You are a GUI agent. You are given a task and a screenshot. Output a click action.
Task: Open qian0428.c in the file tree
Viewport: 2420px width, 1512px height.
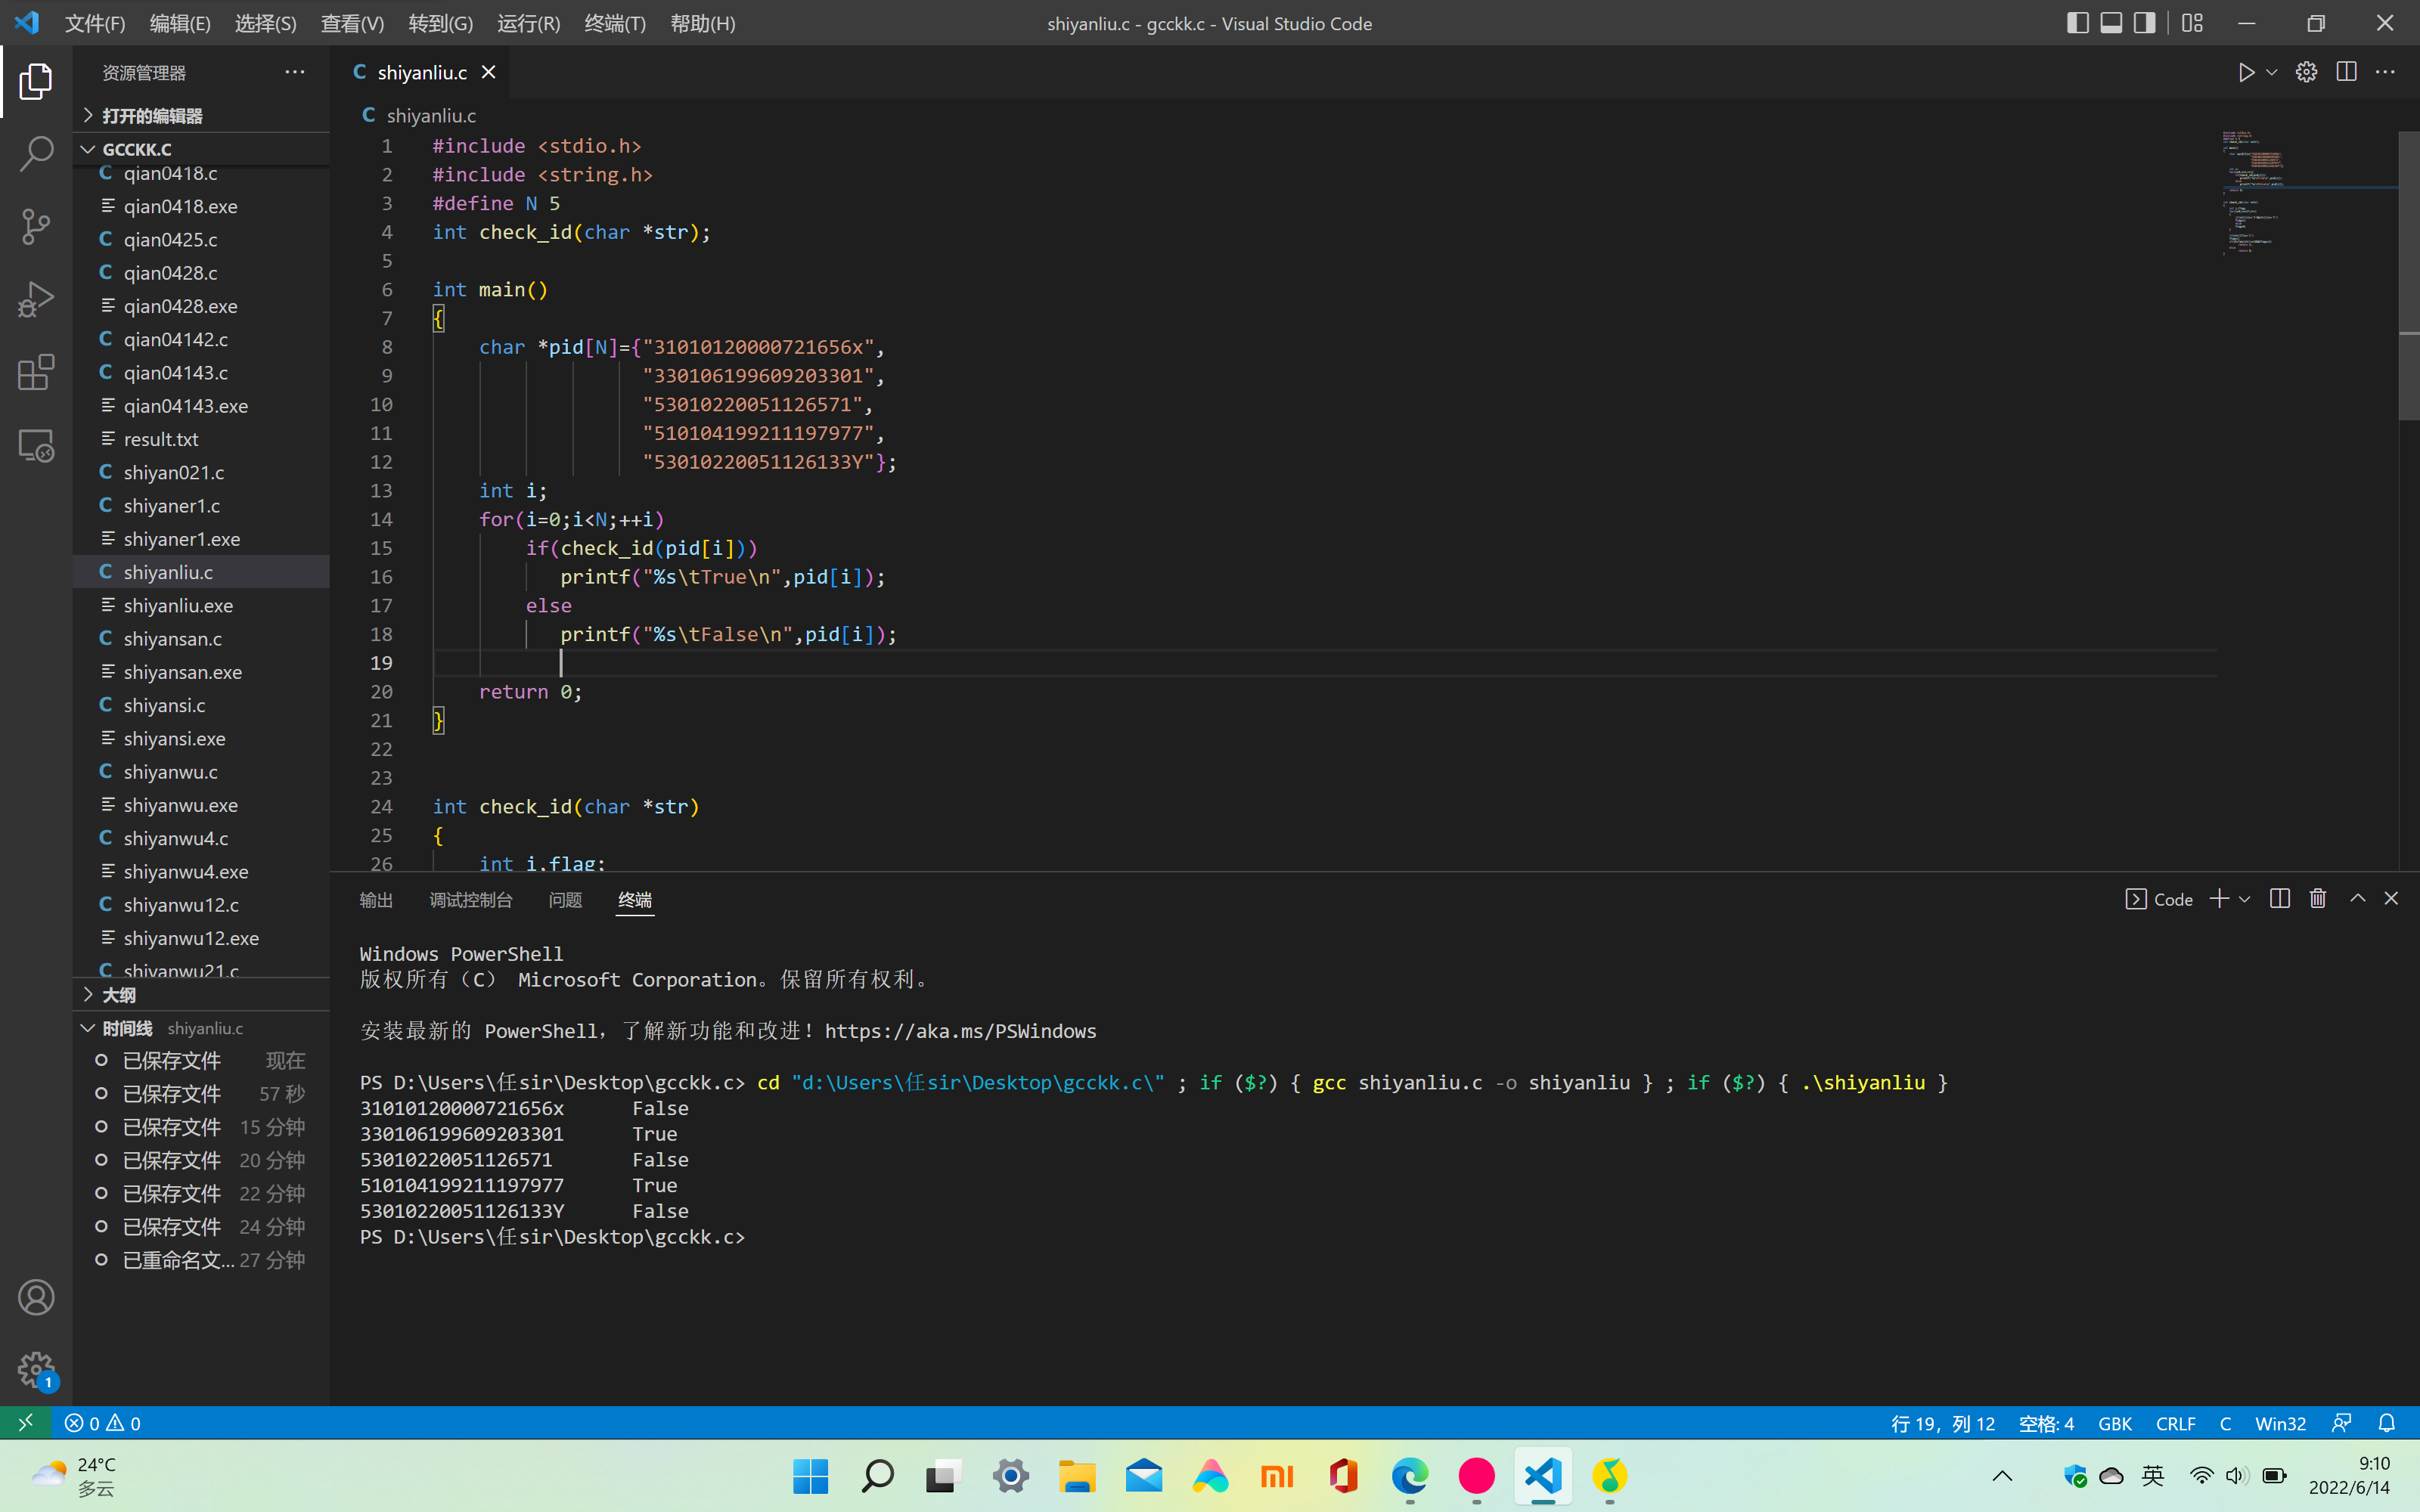coord(201,272)
